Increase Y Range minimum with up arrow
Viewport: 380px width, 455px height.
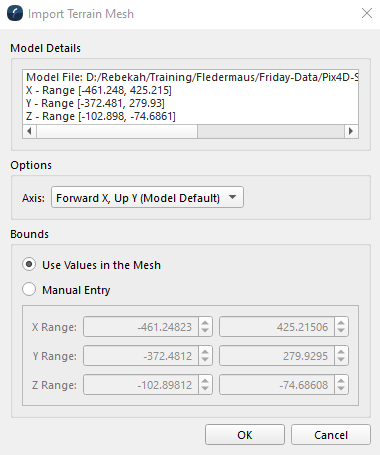[x=205, y=352]
